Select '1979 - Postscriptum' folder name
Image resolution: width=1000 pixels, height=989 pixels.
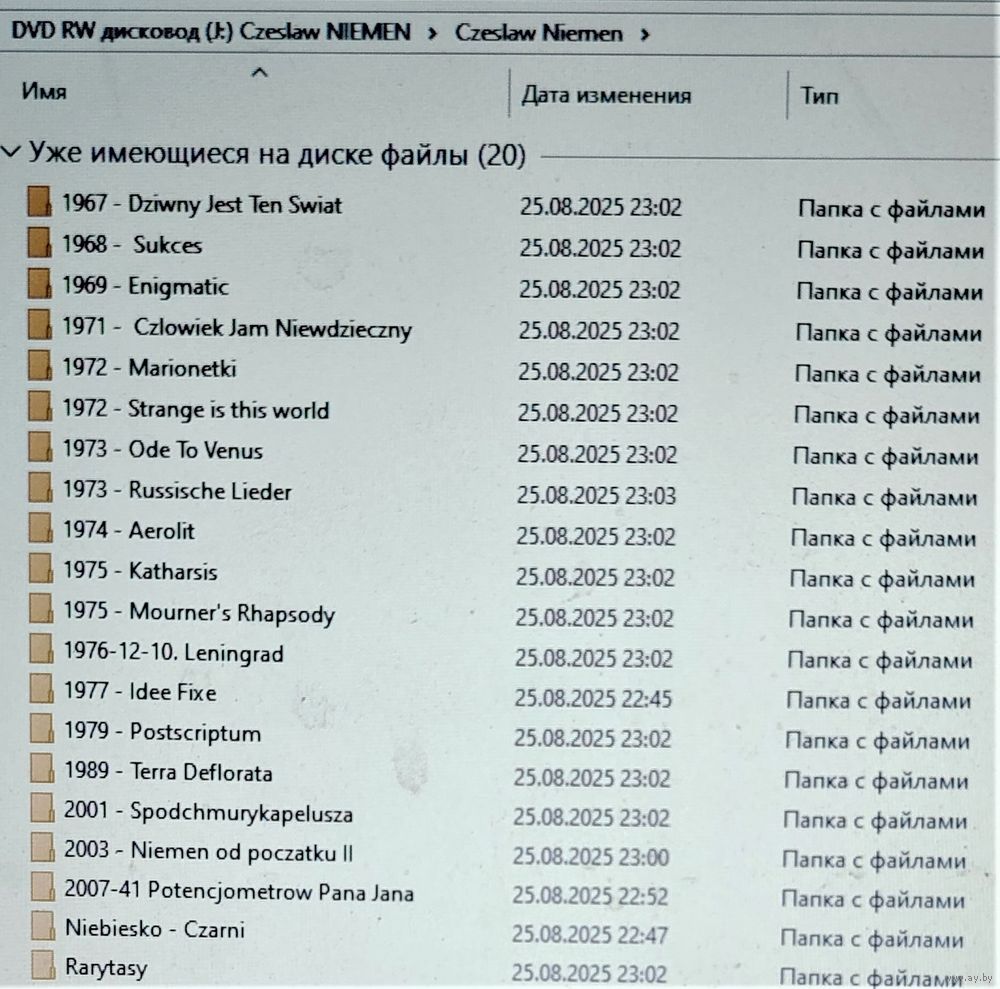(163, 732)
